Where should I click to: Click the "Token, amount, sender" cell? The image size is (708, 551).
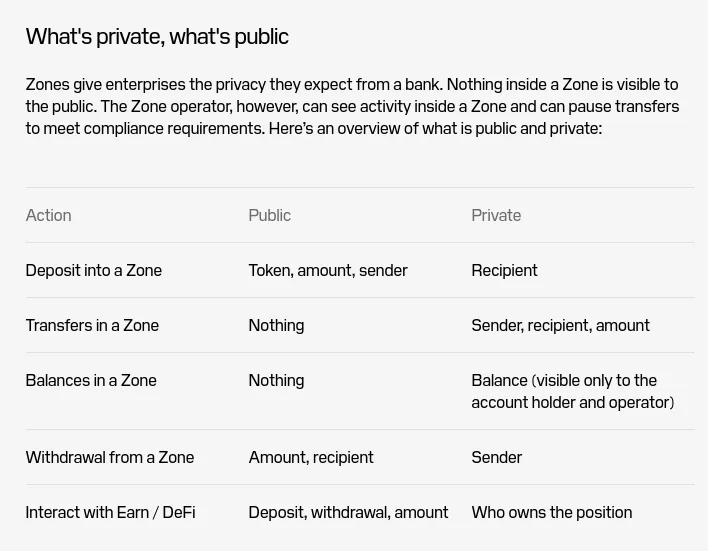point(328,271)
